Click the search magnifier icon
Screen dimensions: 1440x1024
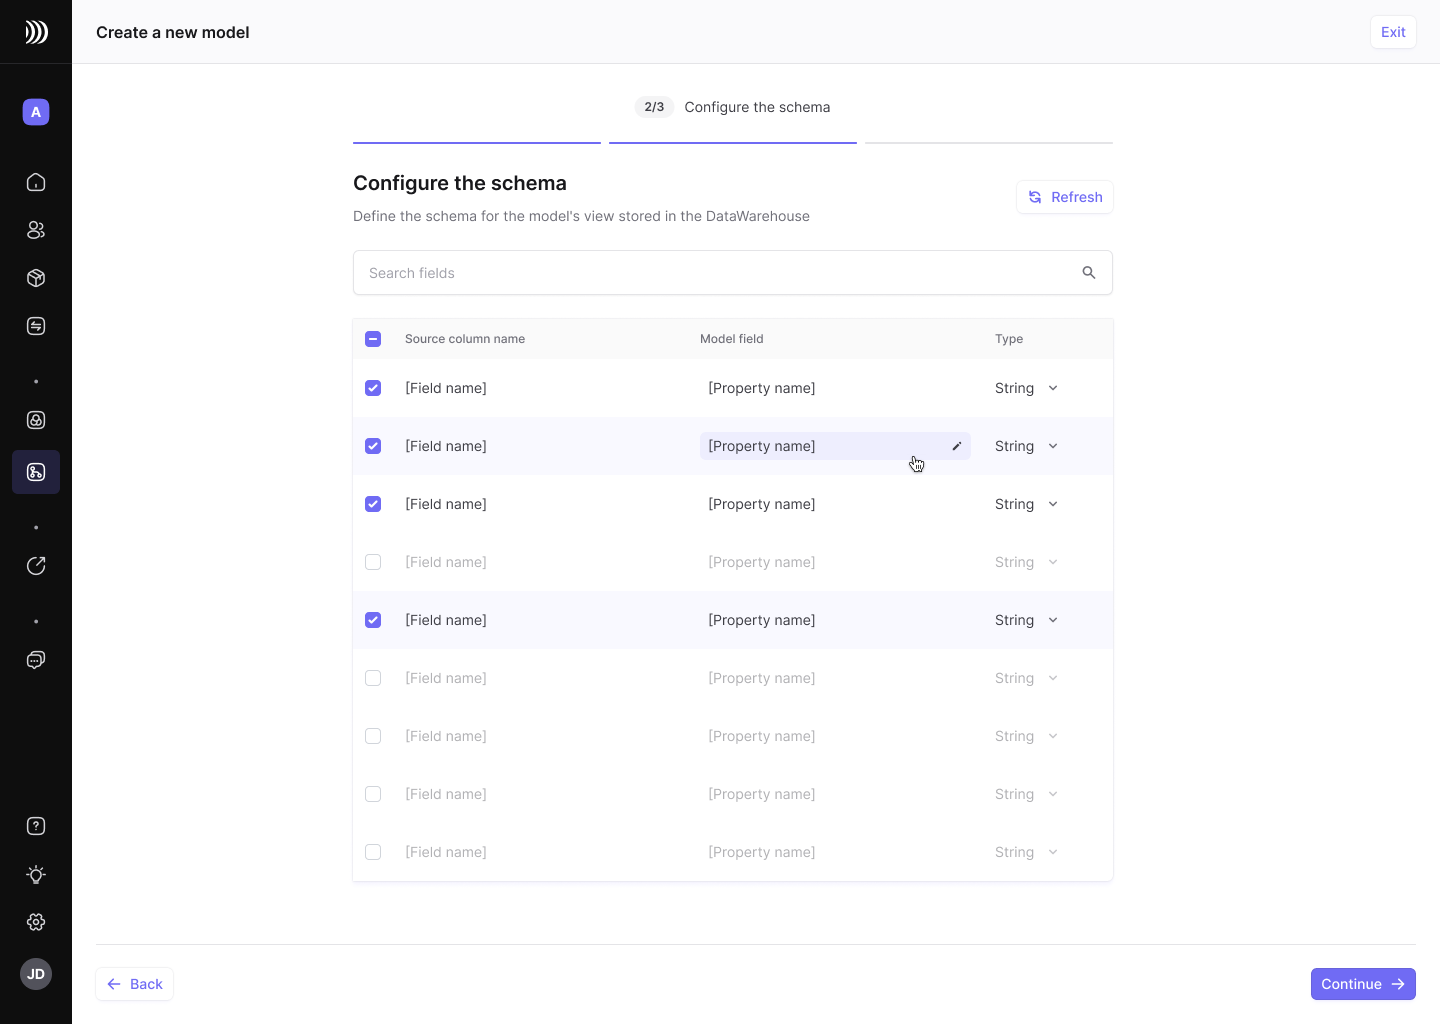[x=1089, y=273]
